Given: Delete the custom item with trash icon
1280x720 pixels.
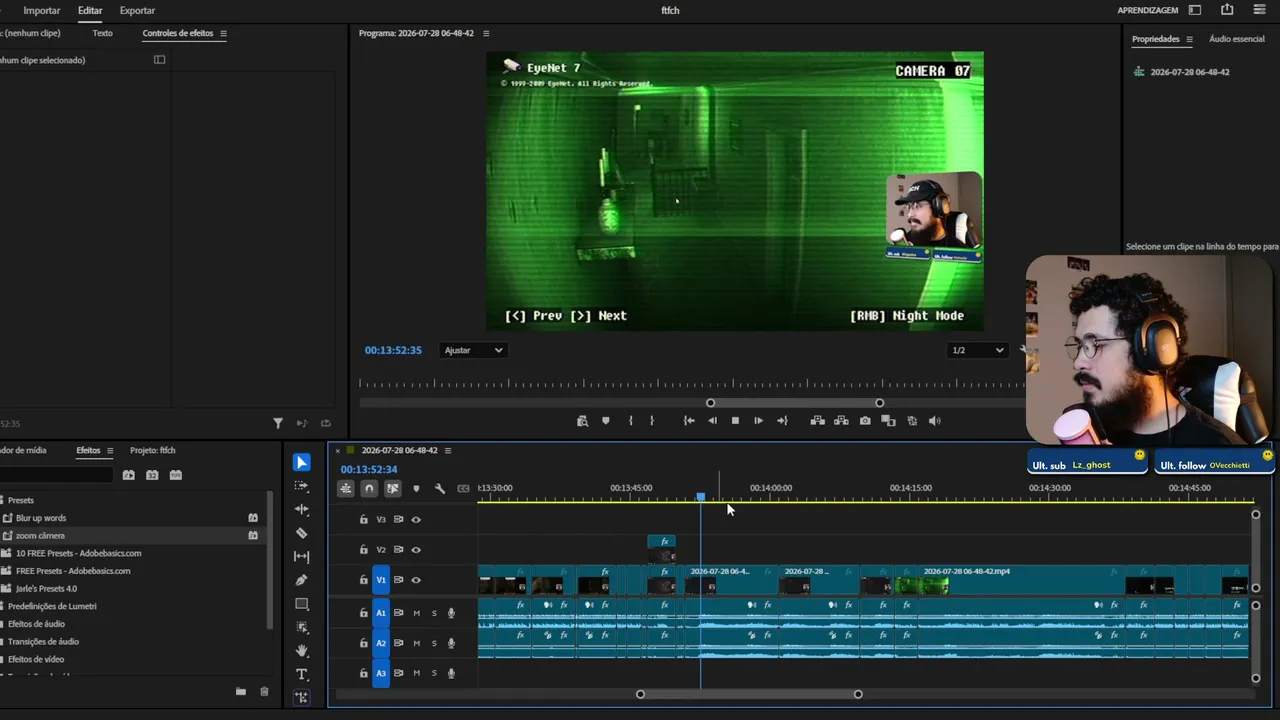Looking at the screenshot, I should click(264, 691).
